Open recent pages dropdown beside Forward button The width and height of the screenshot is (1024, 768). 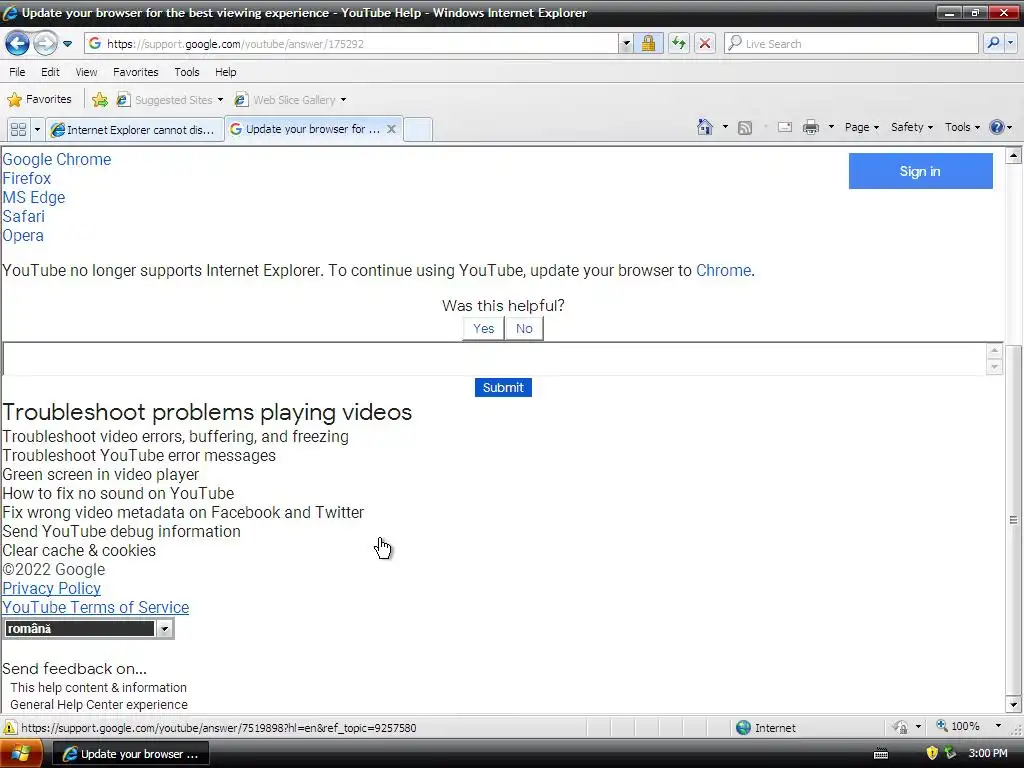[67, 44]
